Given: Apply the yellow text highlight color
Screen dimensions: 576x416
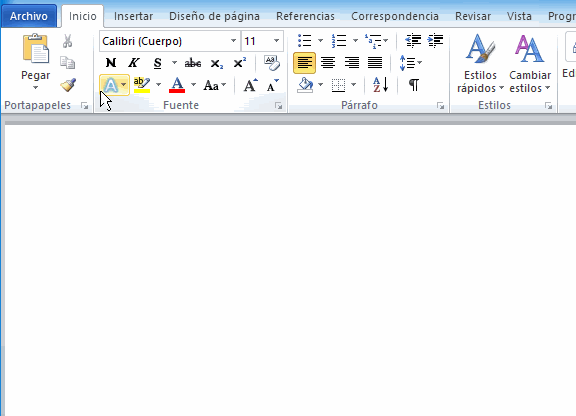Looking at the screenshot, I should tap(142, 85).
